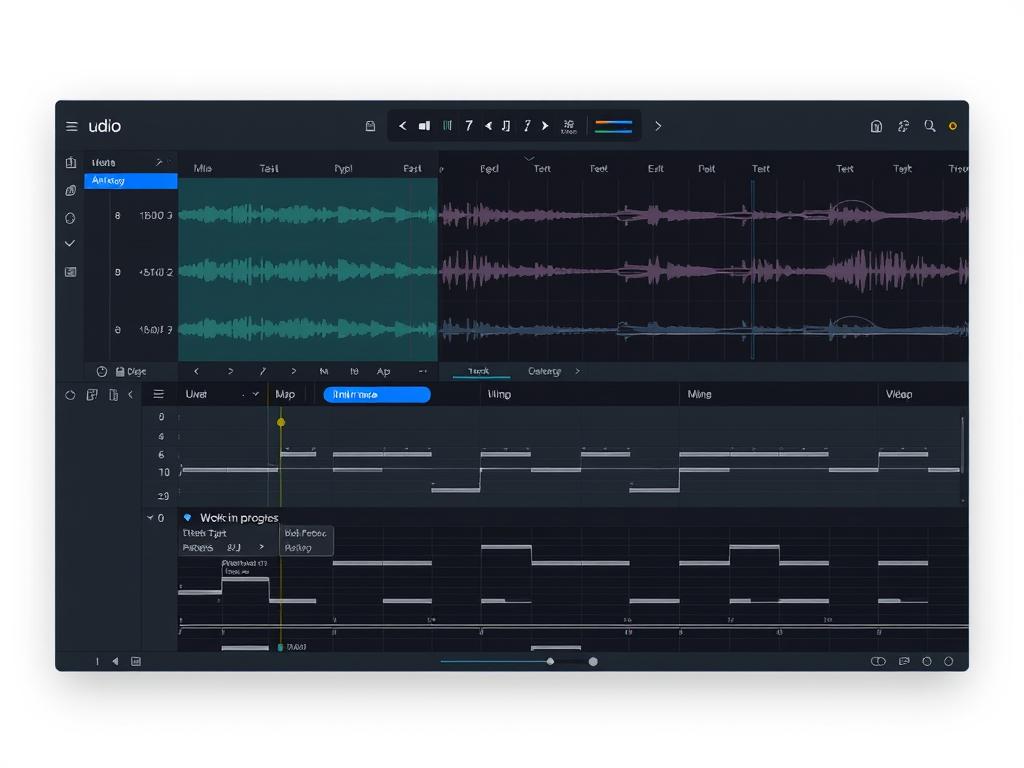Screen dimensions: 1024x768
Task: Click the circular loop icon in the lower toolbar
Action: click(x=70, y=395)
